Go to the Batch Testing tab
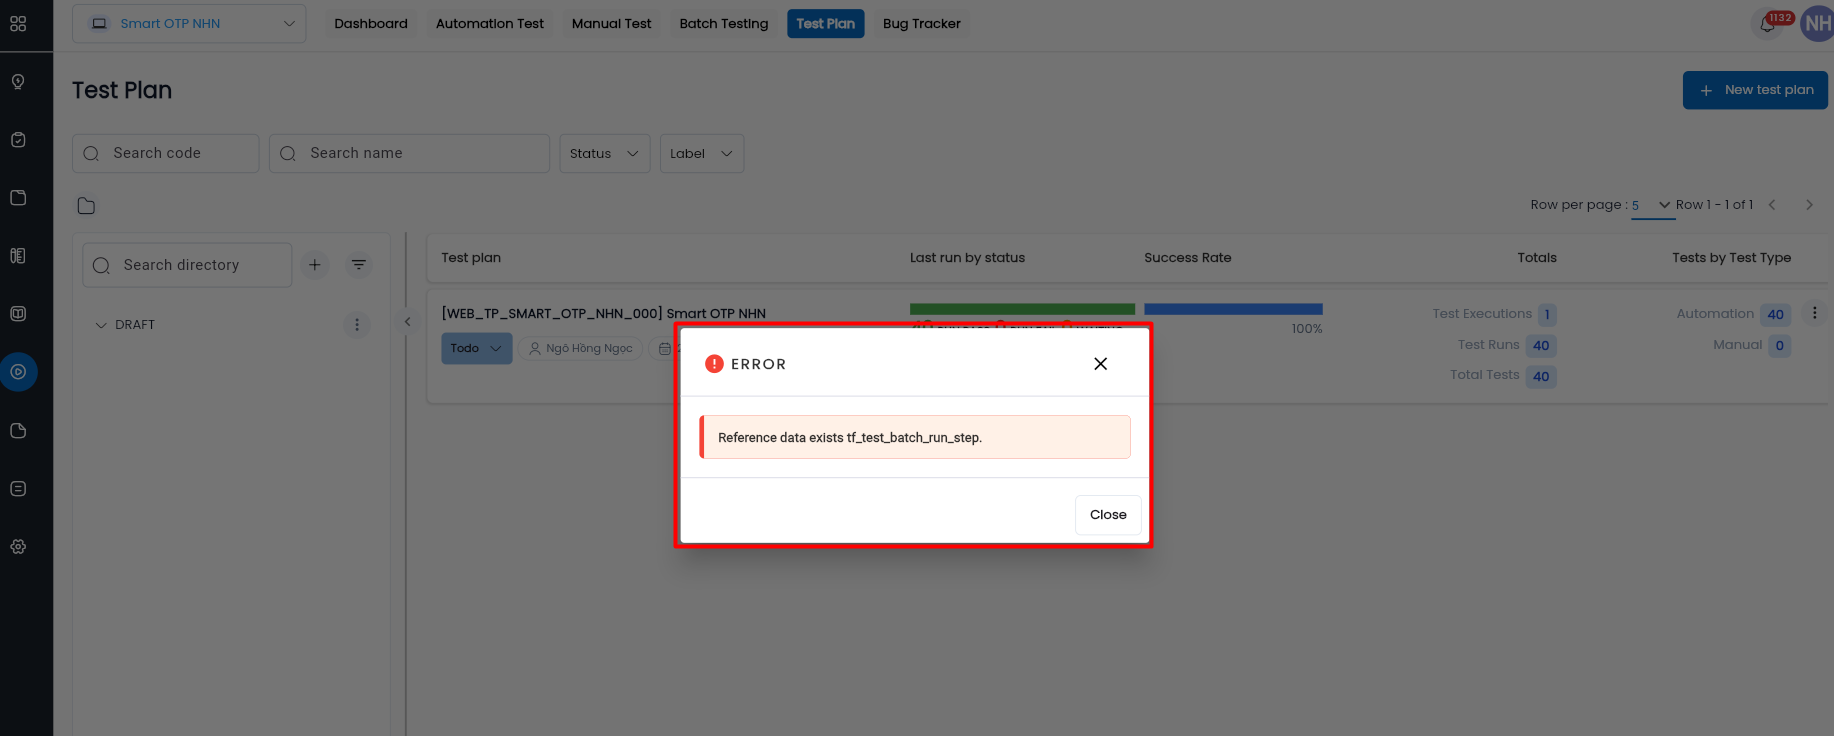1834x736 pixels. [723, 24]
